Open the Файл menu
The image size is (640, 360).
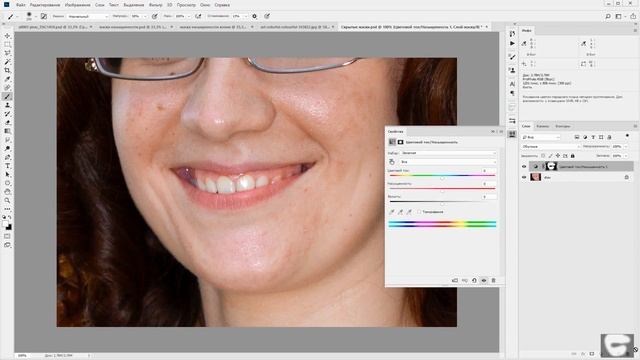tap(20, 5)
